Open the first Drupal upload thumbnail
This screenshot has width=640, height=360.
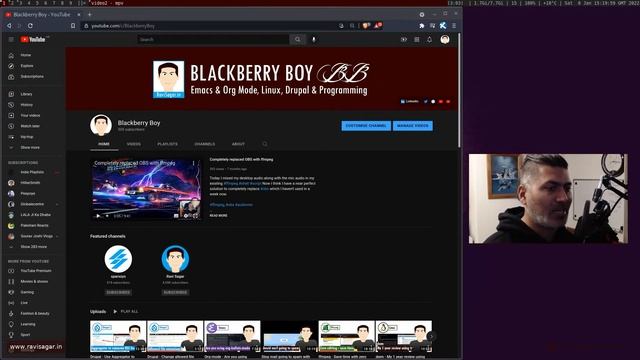tap(118, 336)
